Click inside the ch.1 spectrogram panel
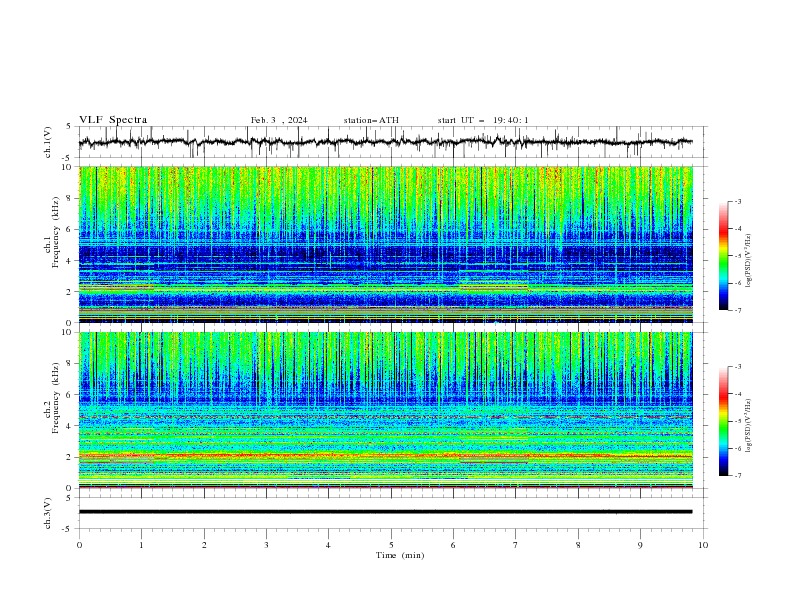 tap(385, 244)
